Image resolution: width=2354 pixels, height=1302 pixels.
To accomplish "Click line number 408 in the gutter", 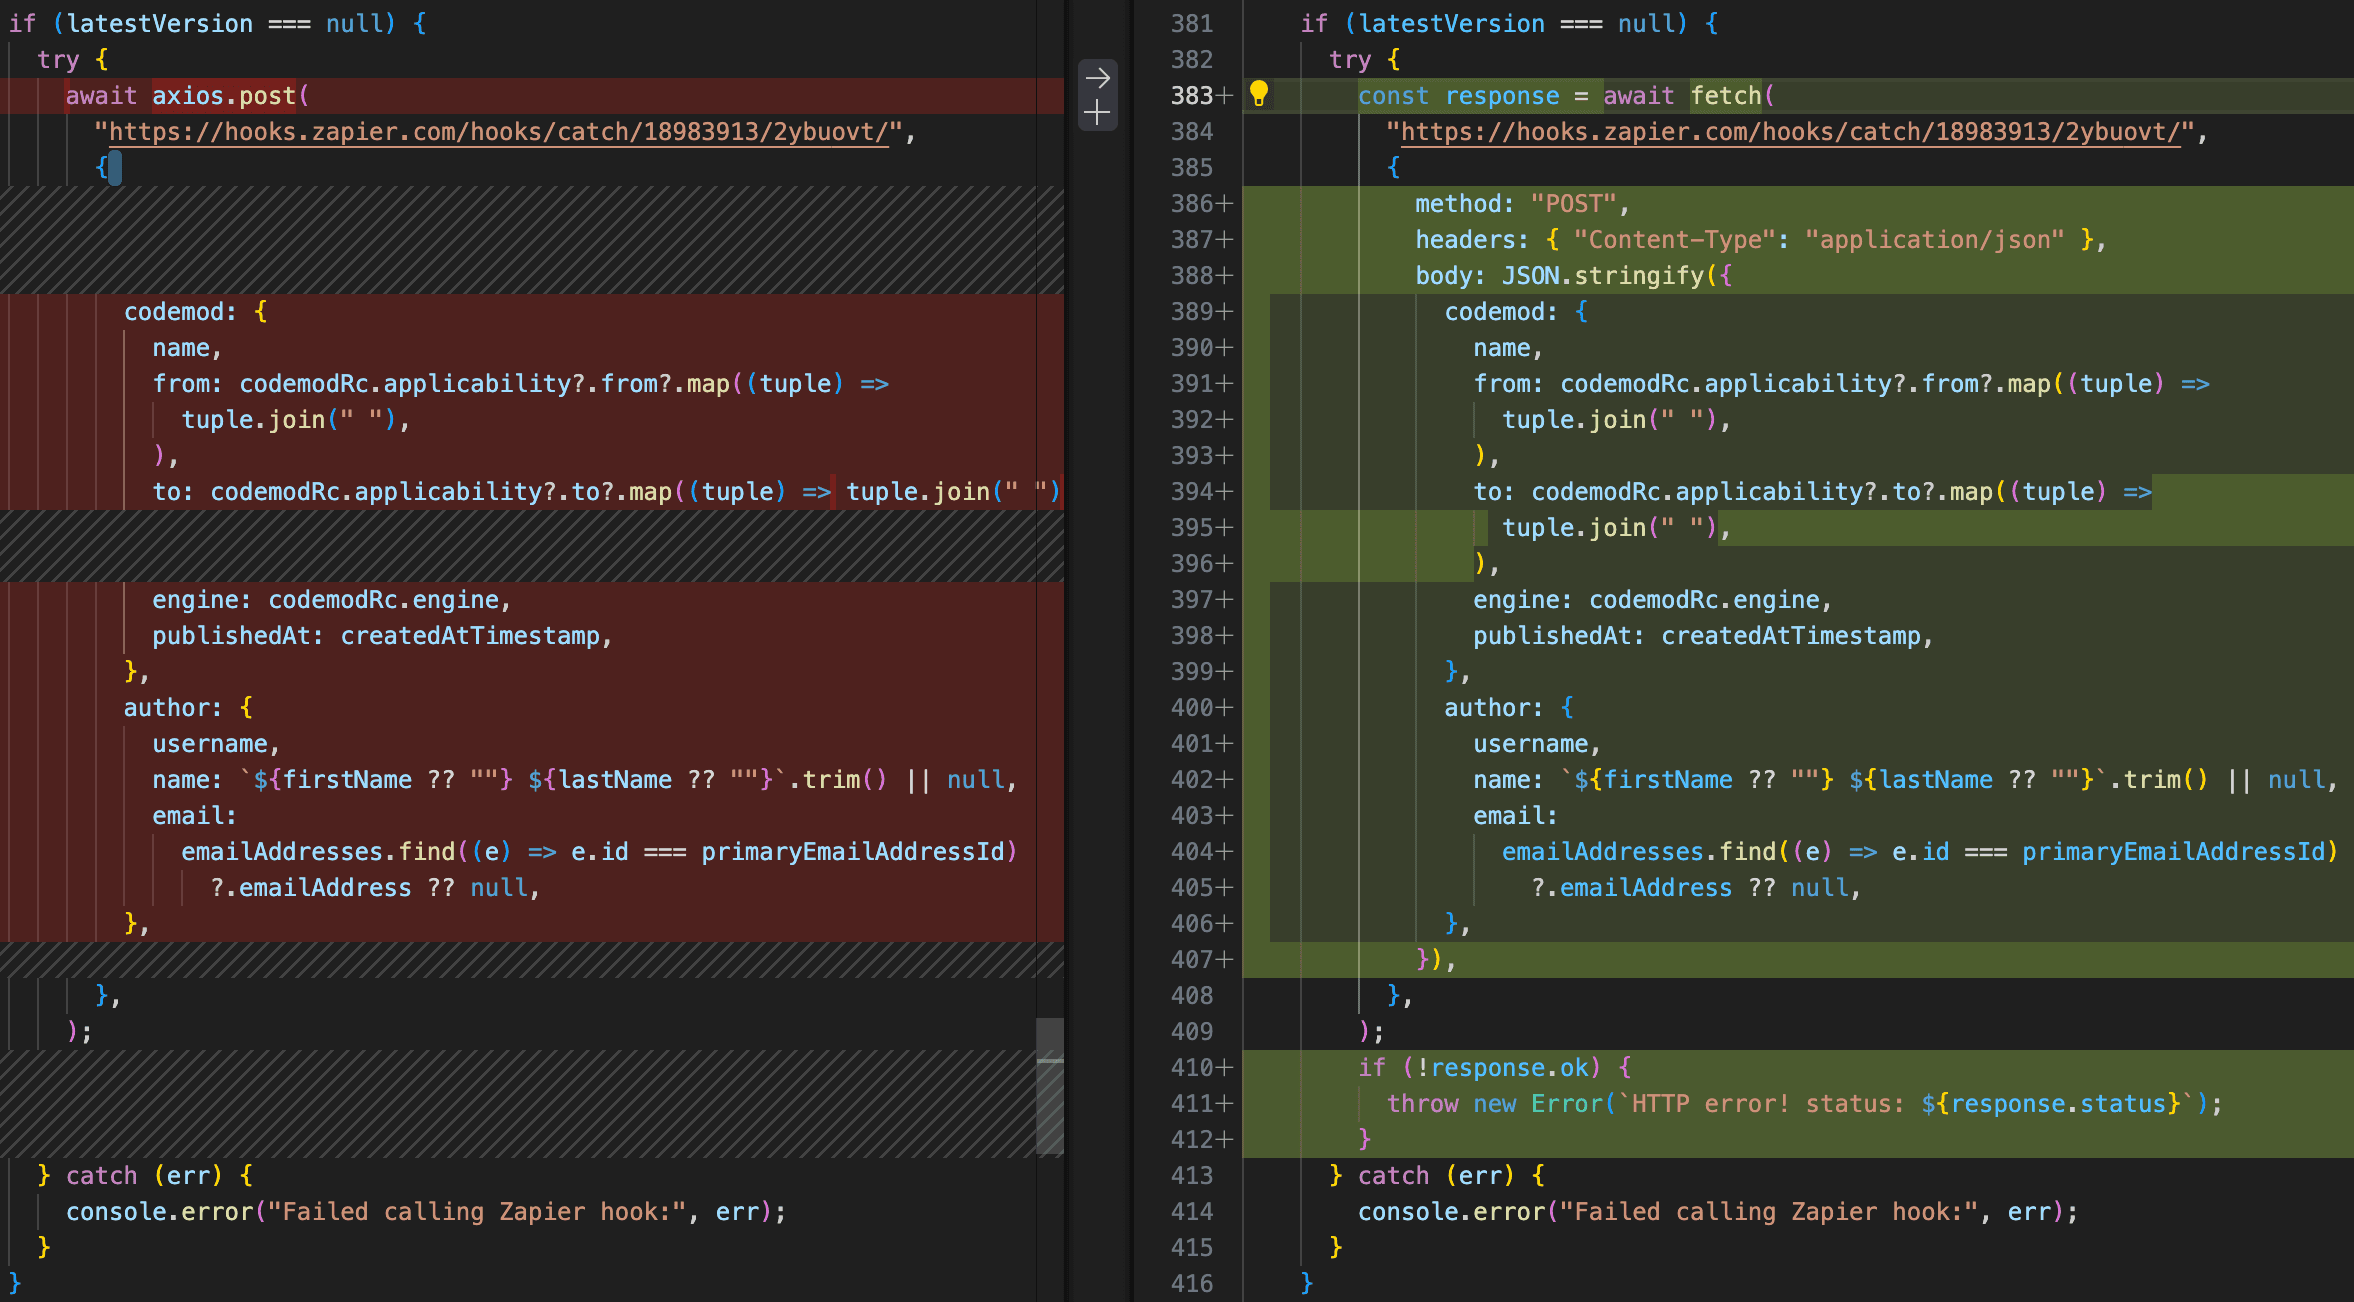I will 1191,996.
